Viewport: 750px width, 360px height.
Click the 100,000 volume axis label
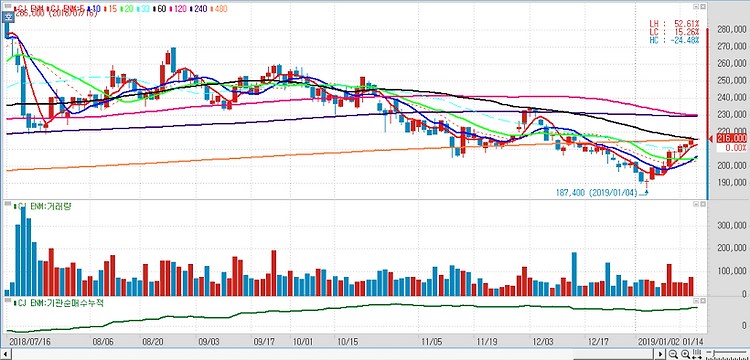pos(732,272)
